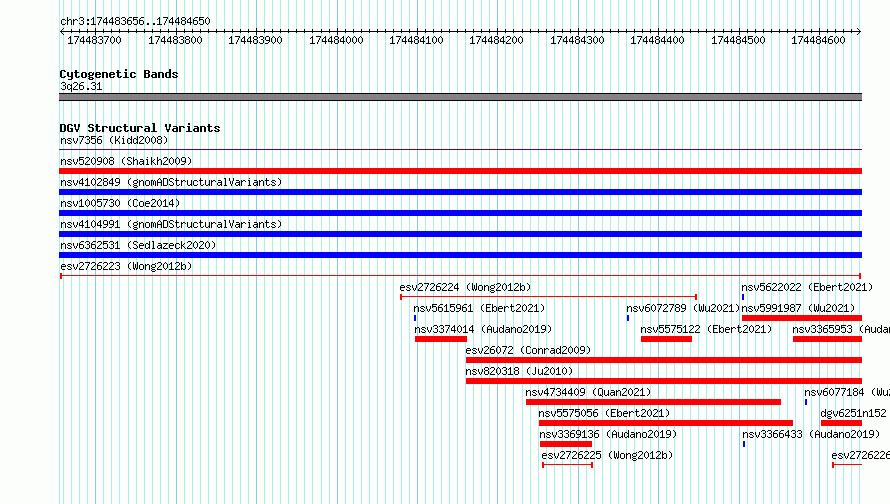The image size is (890, 504).
Task: Click ruler position 174484600
Action: 818,40
